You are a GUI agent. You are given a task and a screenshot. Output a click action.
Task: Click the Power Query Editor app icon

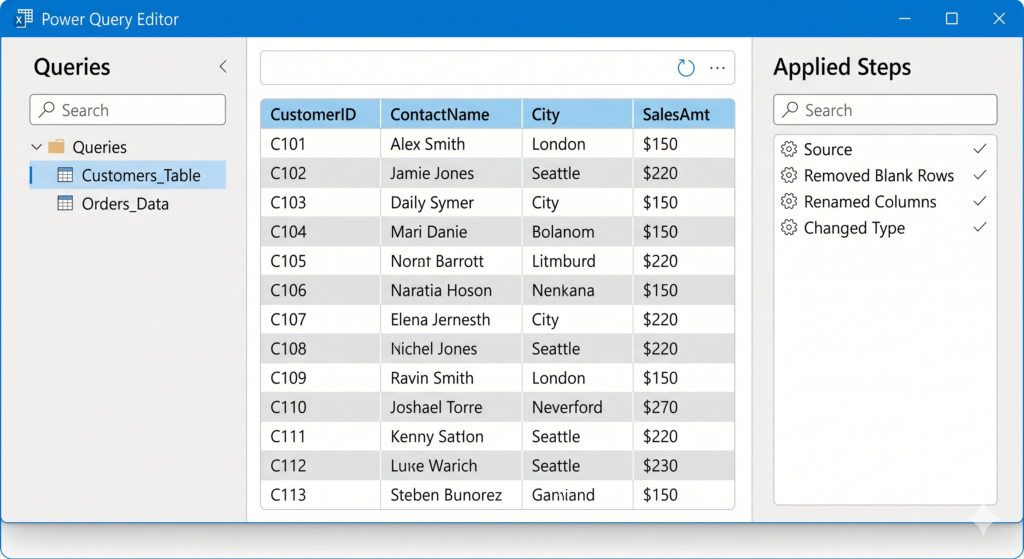point(24,18)
